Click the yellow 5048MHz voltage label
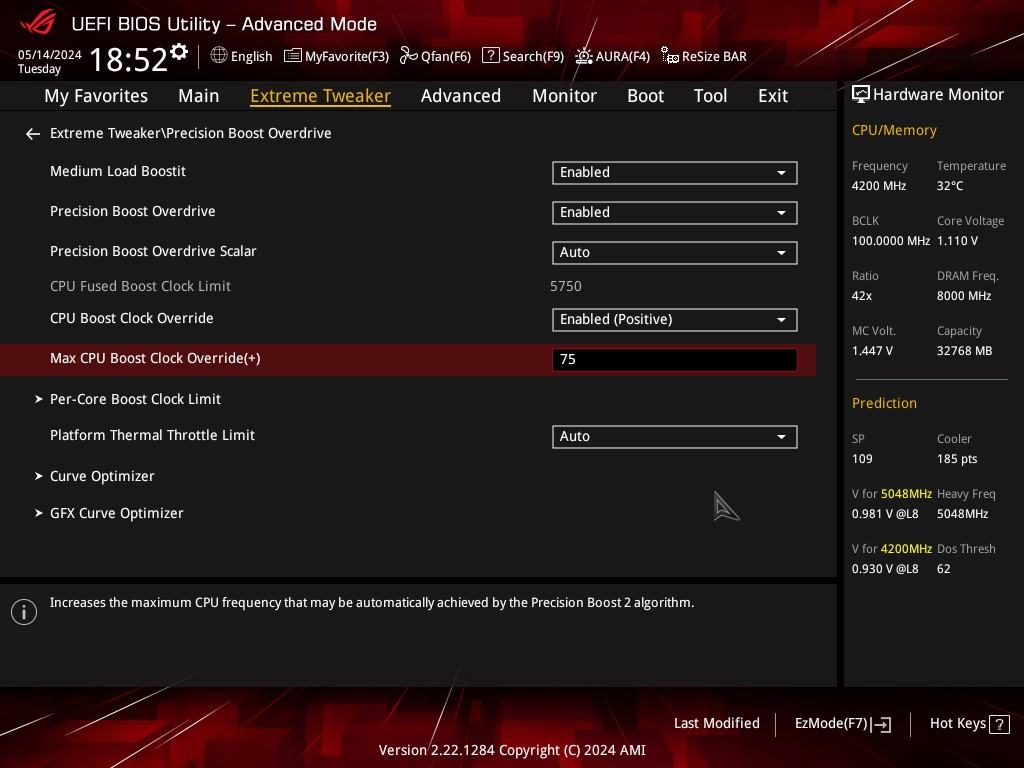Viewport: 1024px width, 768px height. (906, 494)
